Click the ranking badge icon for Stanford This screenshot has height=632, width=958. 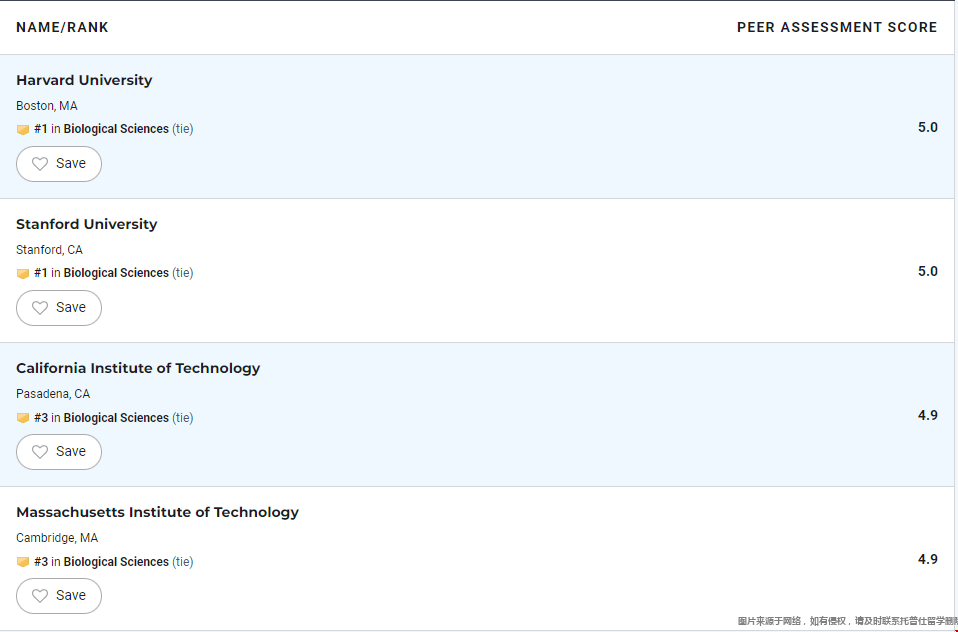coord(23,274)
